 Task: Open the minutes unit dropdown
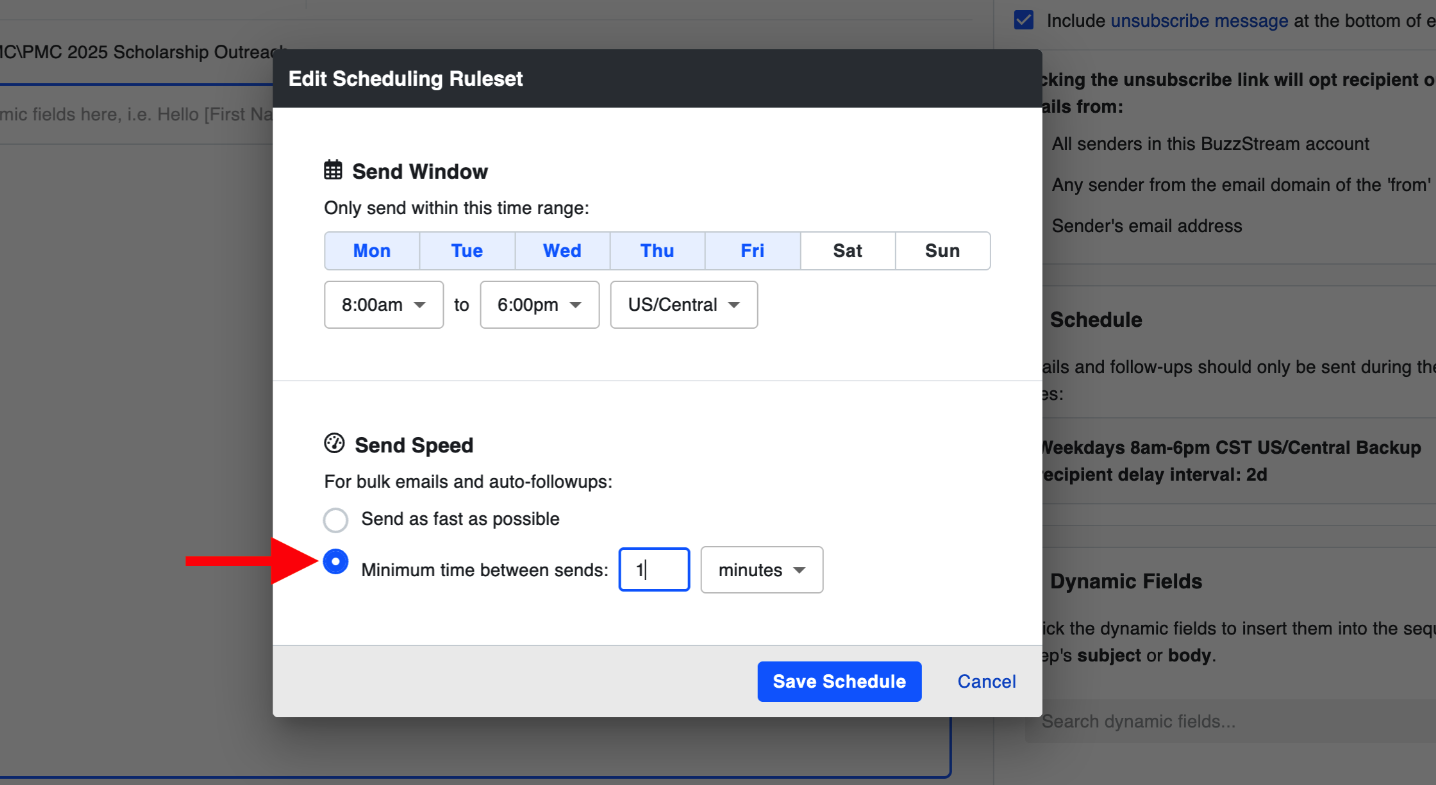tap(762, 570)
